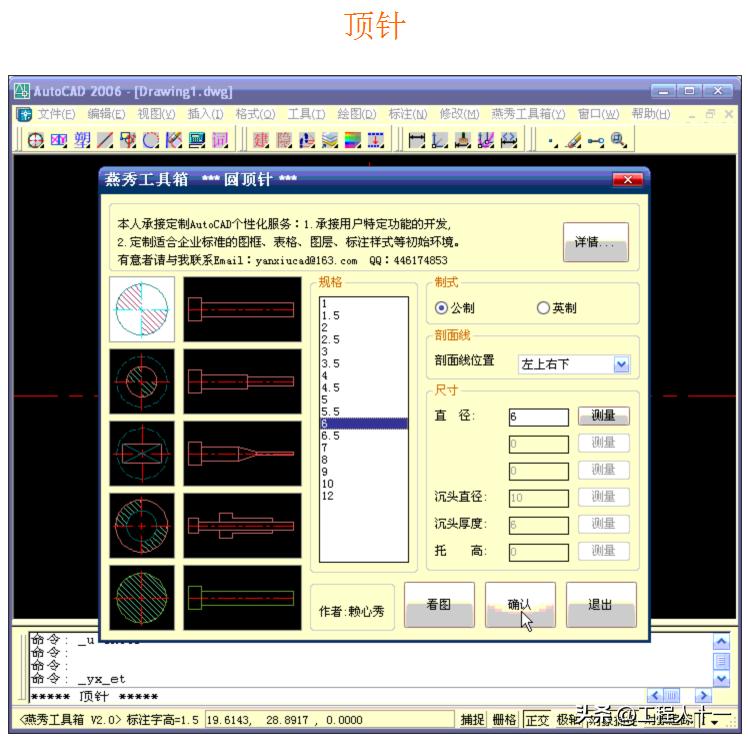Select size 6.5 in 规格 list
This screenshot has height=741, width=748.
pyautogui.click(x=364, y=436)
